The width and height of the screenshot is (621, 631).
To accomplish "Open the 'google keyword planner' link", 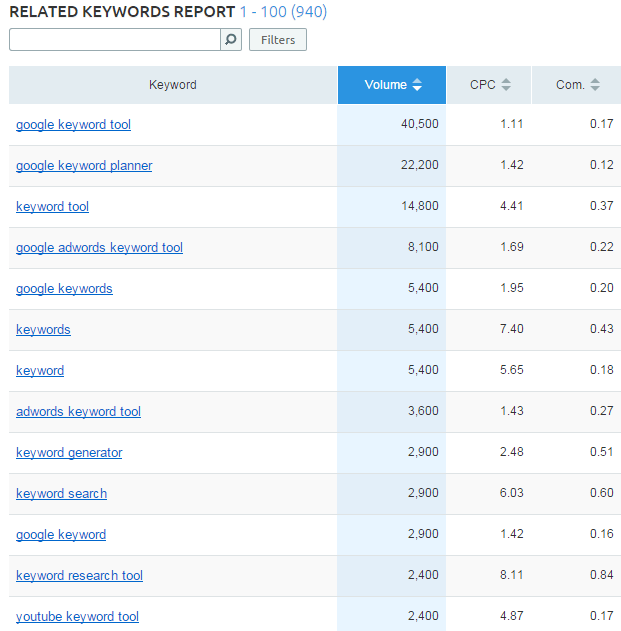I will coord(84,166).
